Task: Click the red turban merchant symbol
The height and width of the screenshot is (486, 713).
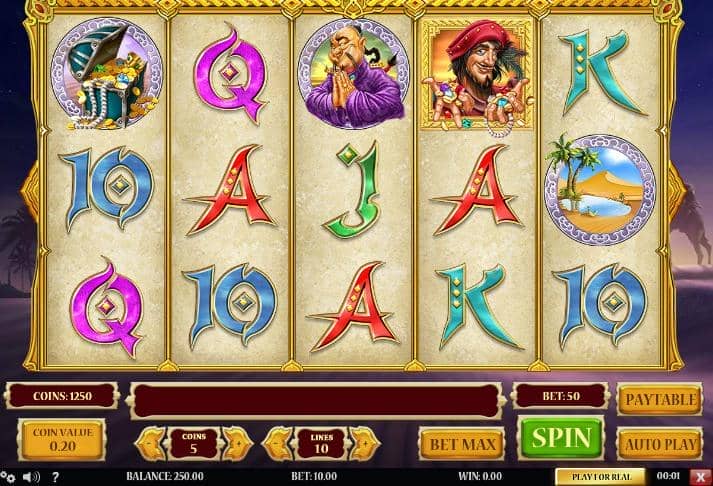Action: pyautogui.click(x=476, y=76)
